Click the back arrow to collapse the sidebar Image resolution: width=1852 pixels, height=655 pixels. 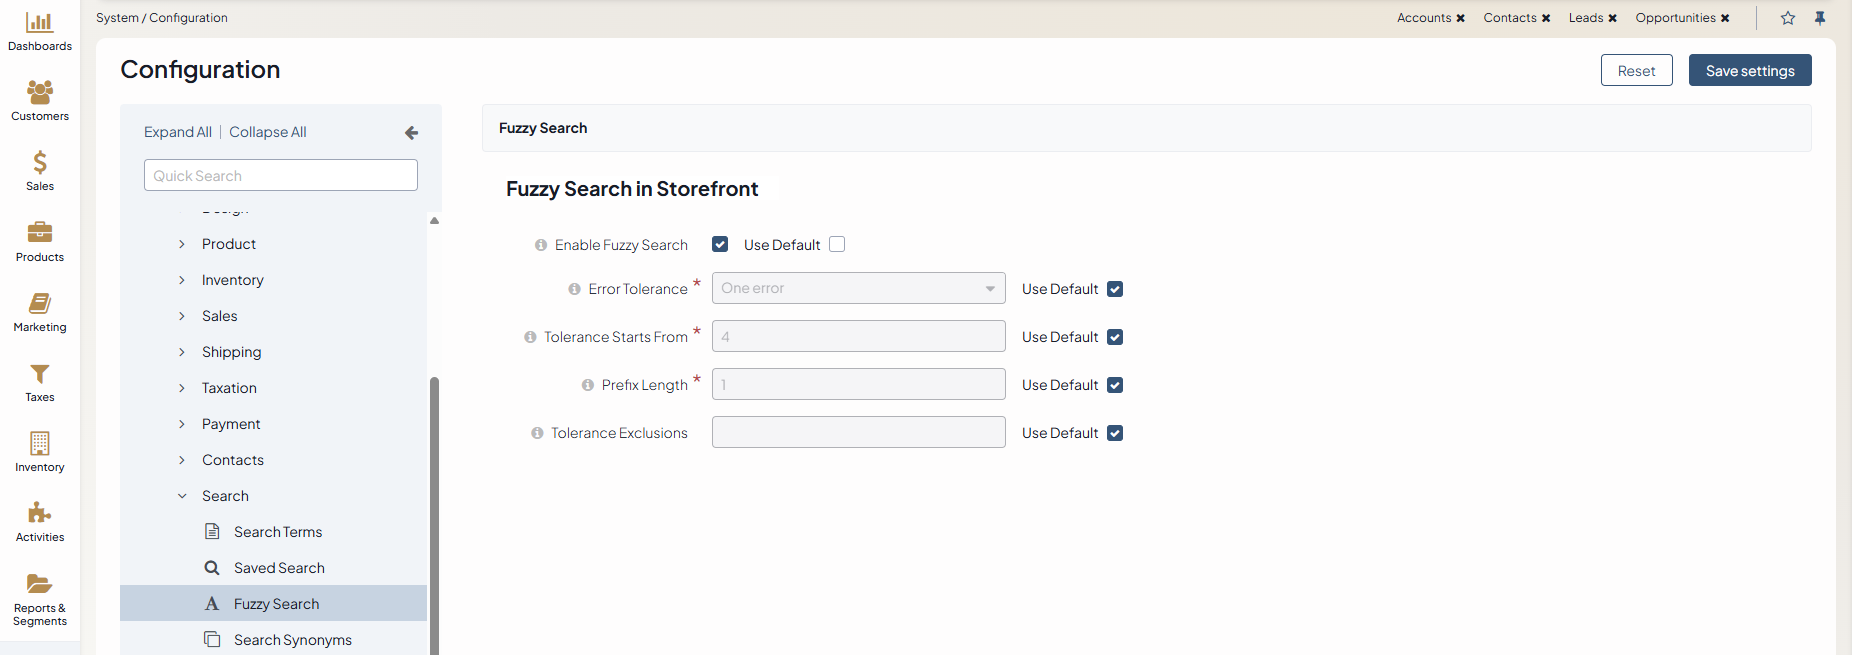pyautogui.click(x=411, y=133)
